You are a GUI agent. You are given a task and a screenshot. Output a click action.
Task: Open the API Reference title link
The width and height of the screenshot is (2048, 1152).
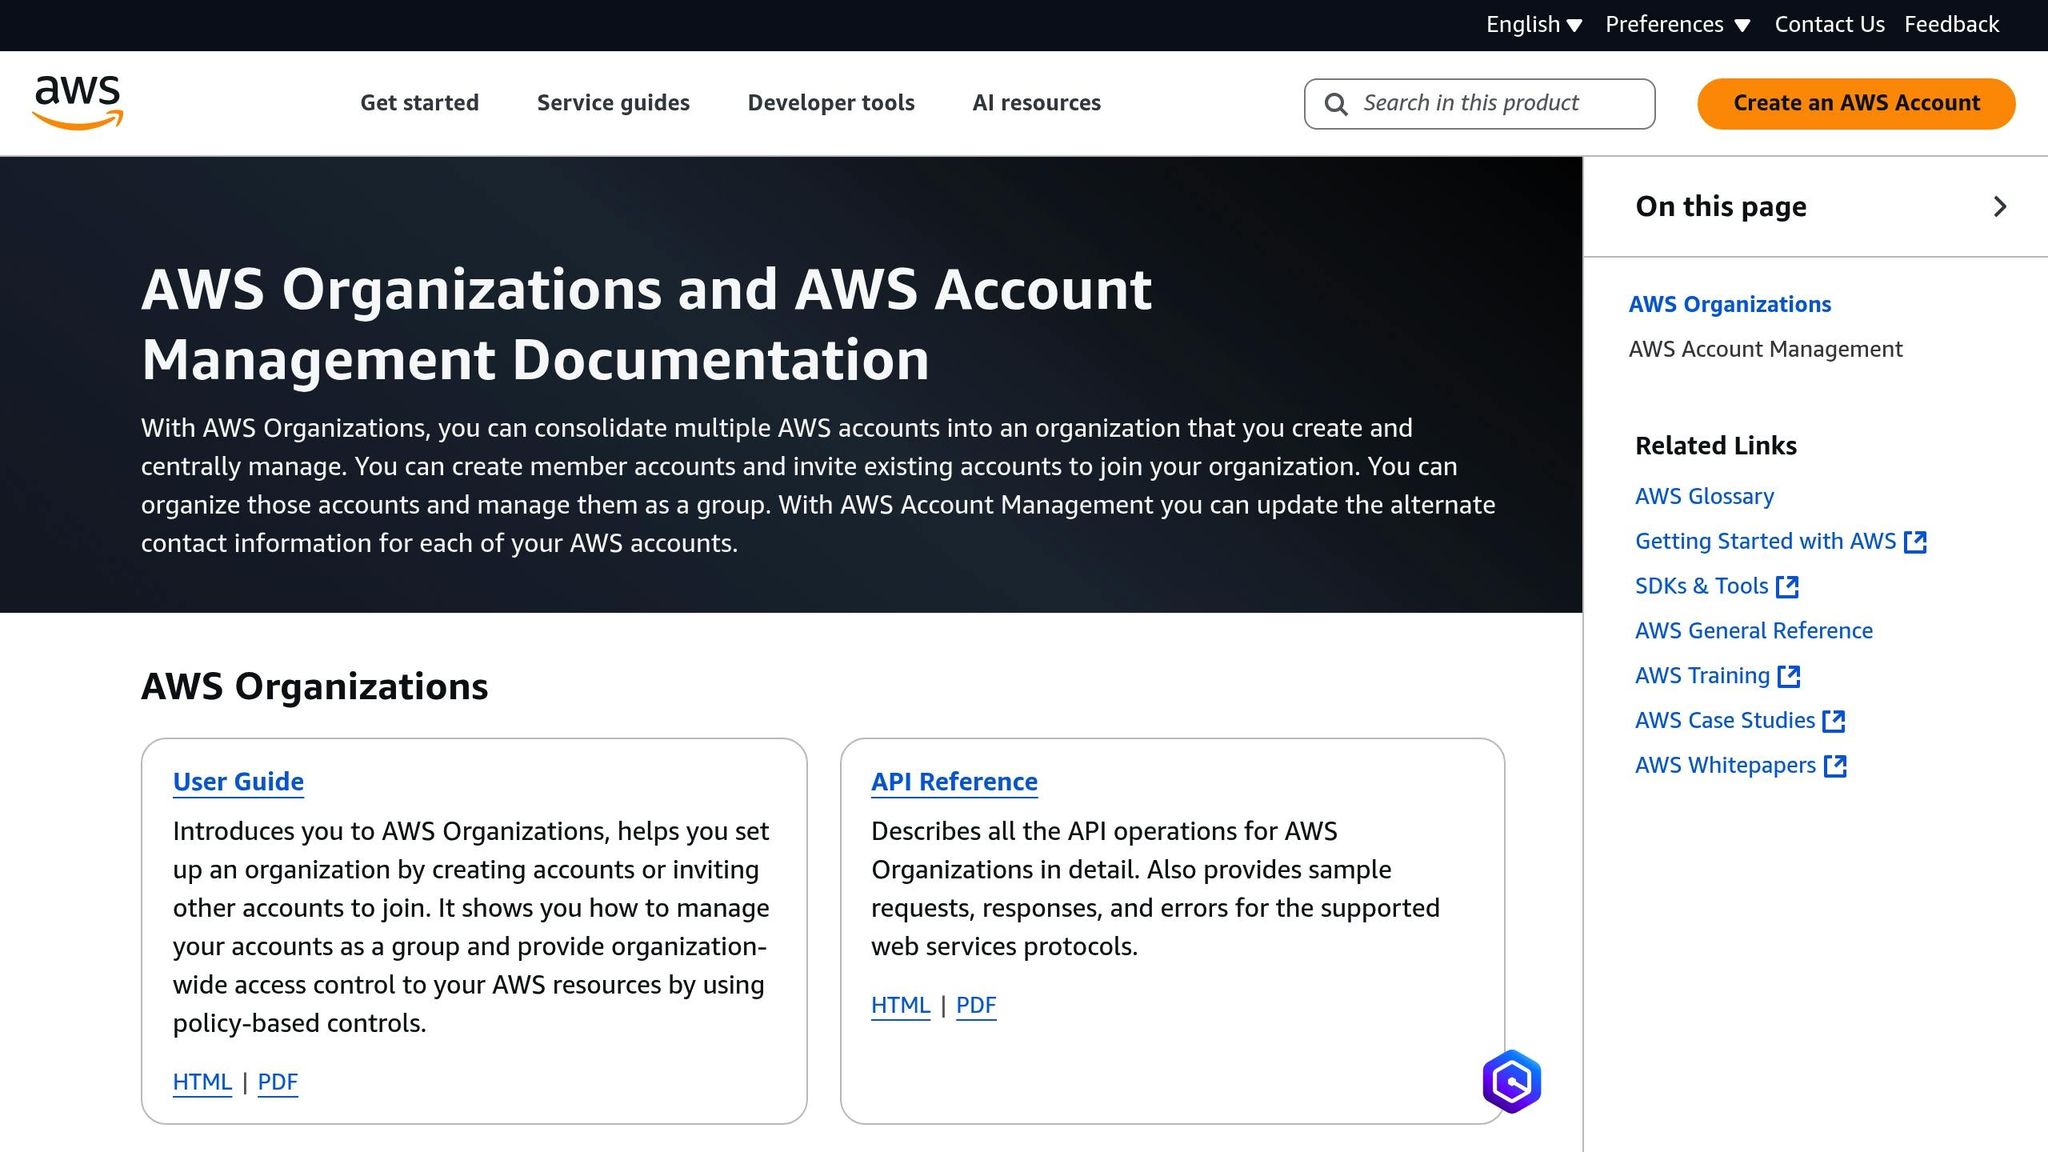click(954, 782)
